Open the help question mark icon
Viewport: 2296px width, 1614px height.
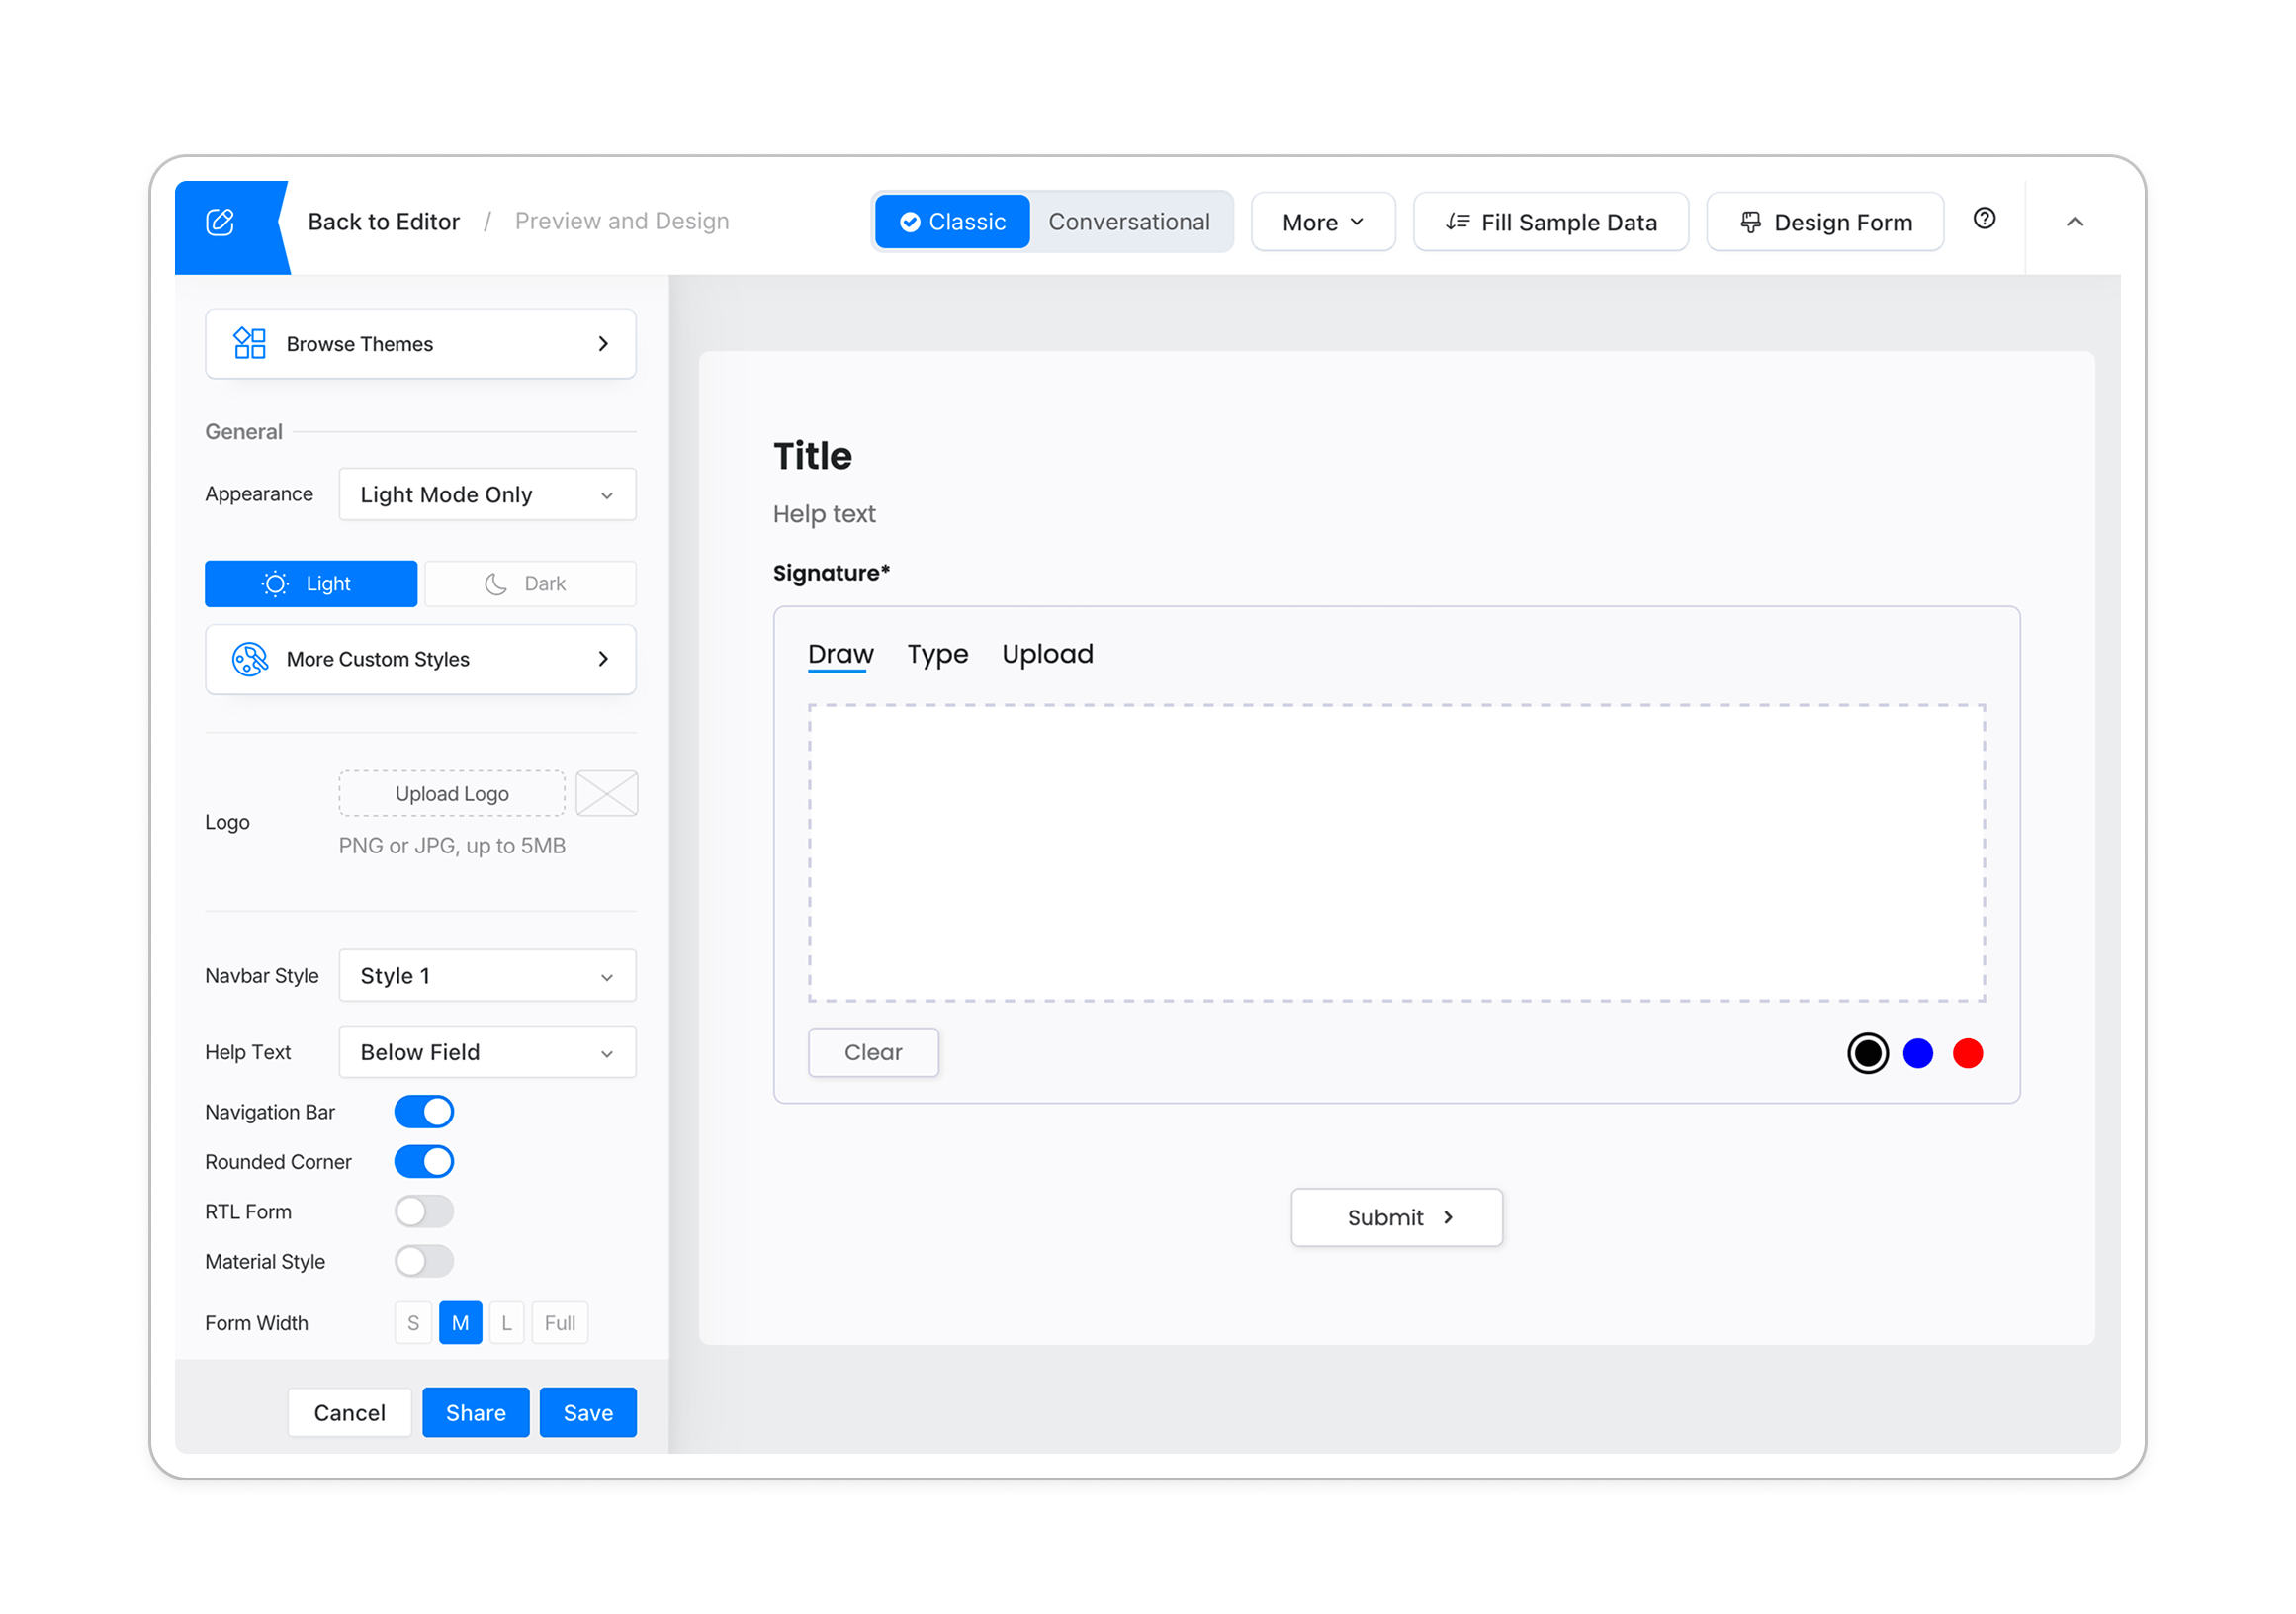click(x=1984, y=219)
